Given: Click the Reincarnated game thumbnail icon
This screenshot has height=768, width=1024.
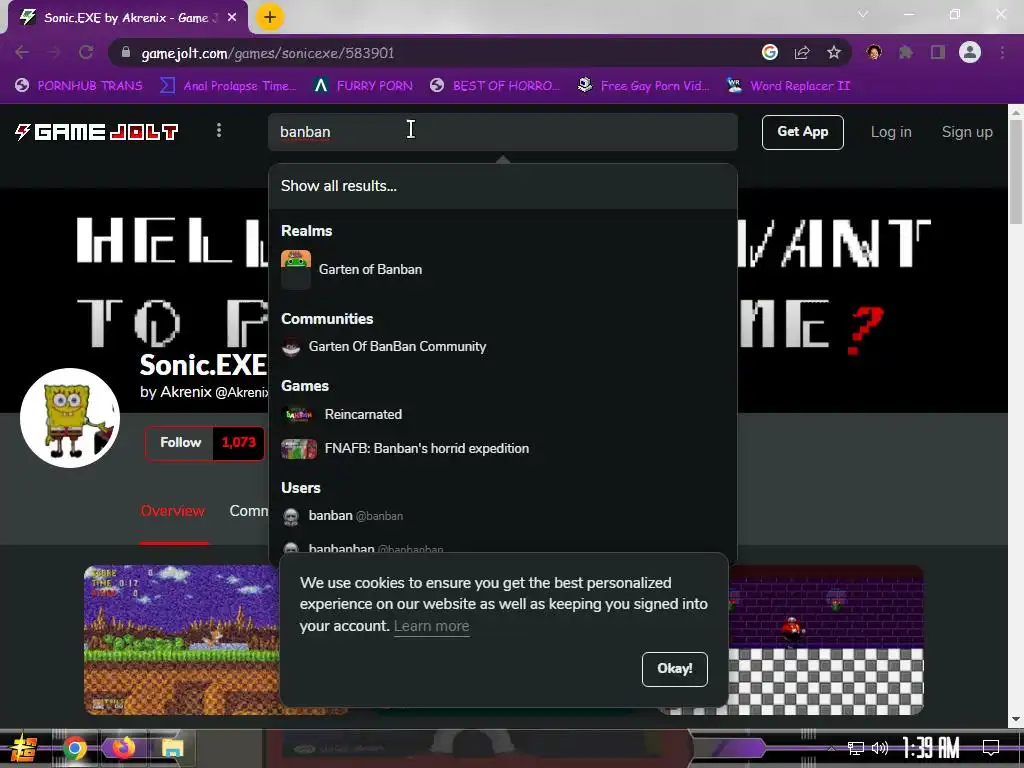Looking at the screenshot, I should click(298, 414).
